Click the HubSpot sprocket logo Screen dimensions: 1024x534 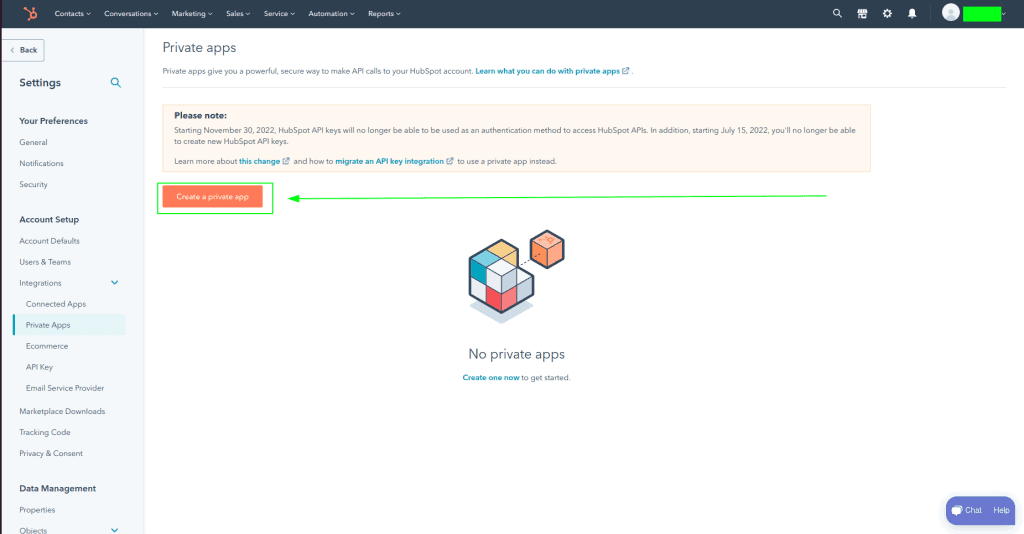point(30,13)
